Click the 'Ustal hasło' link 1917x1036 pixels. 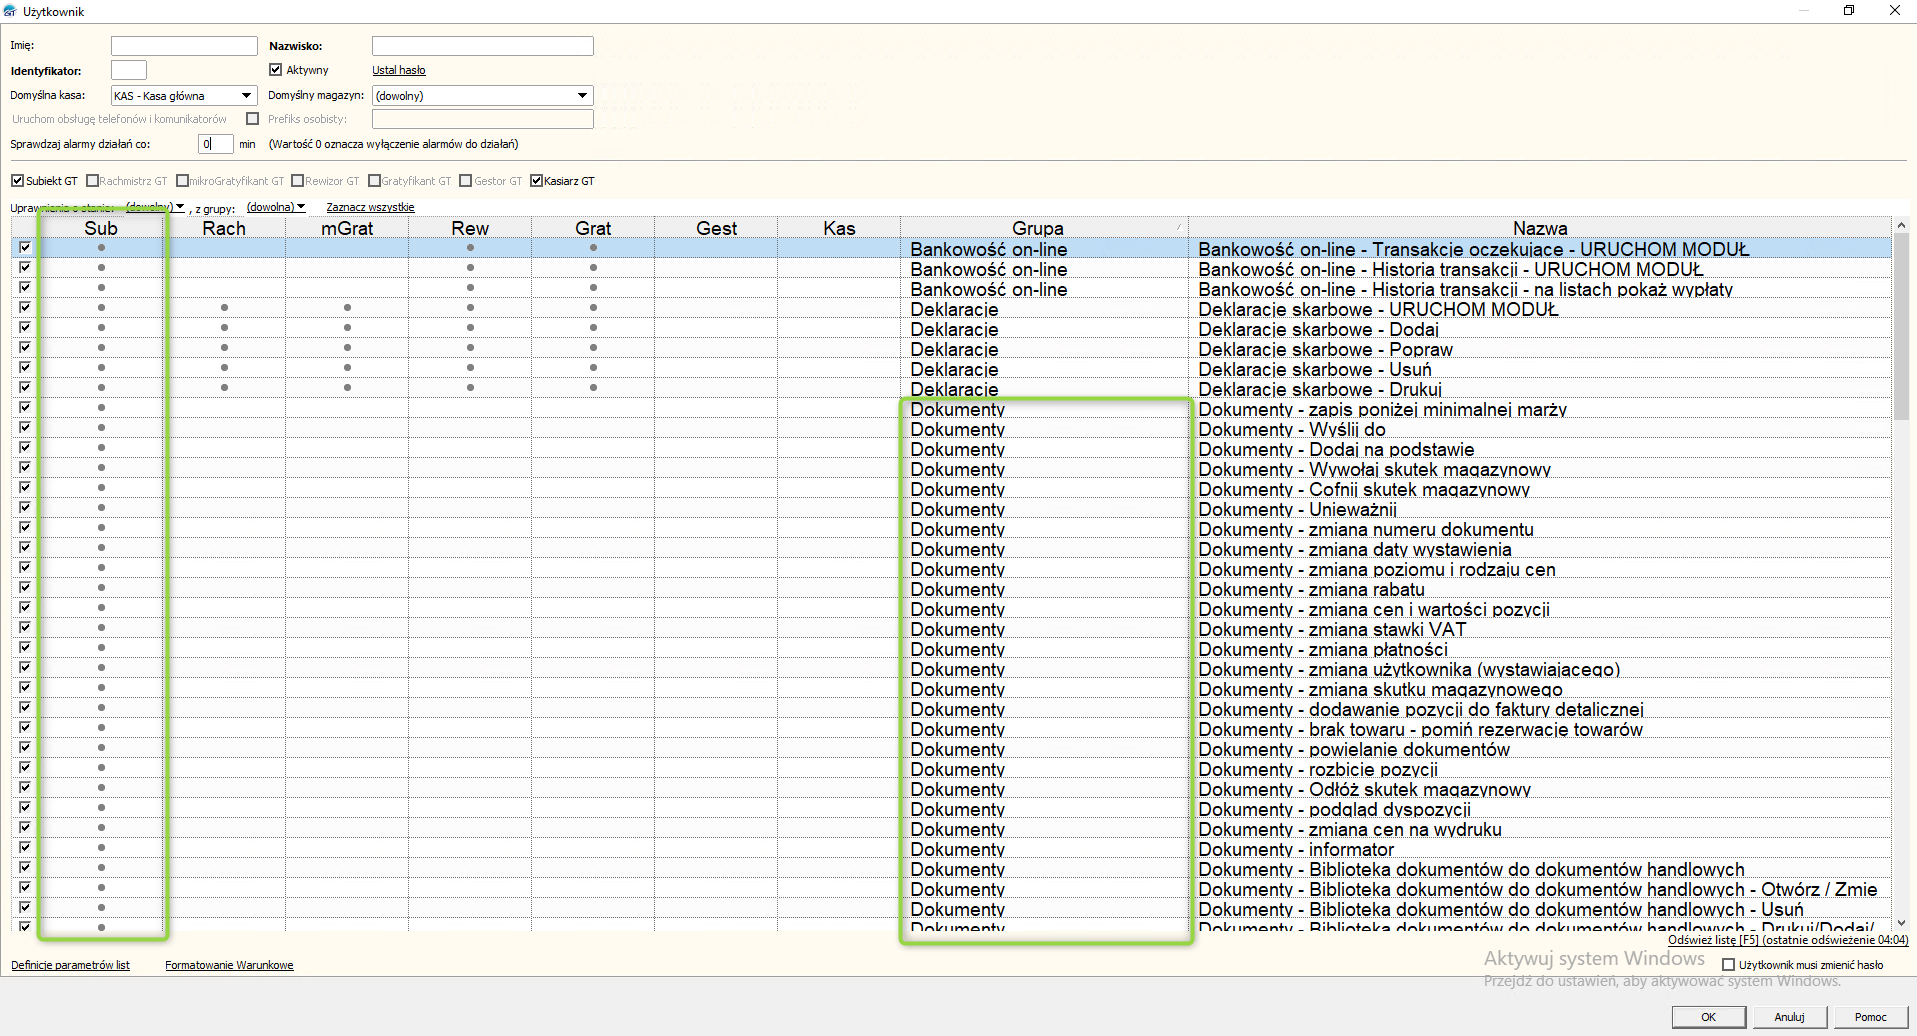point(398,70)
